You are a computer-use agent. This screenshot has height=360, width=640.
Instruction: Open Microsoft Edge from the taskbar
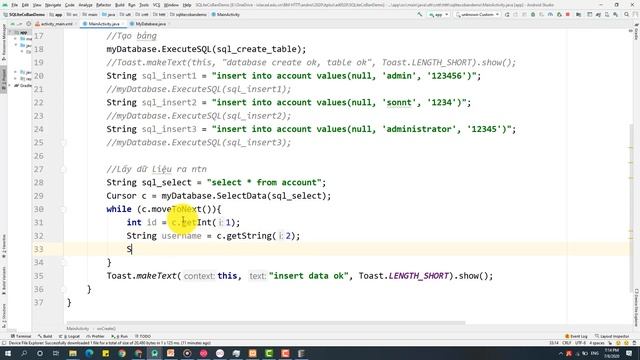tap(89, 353)
